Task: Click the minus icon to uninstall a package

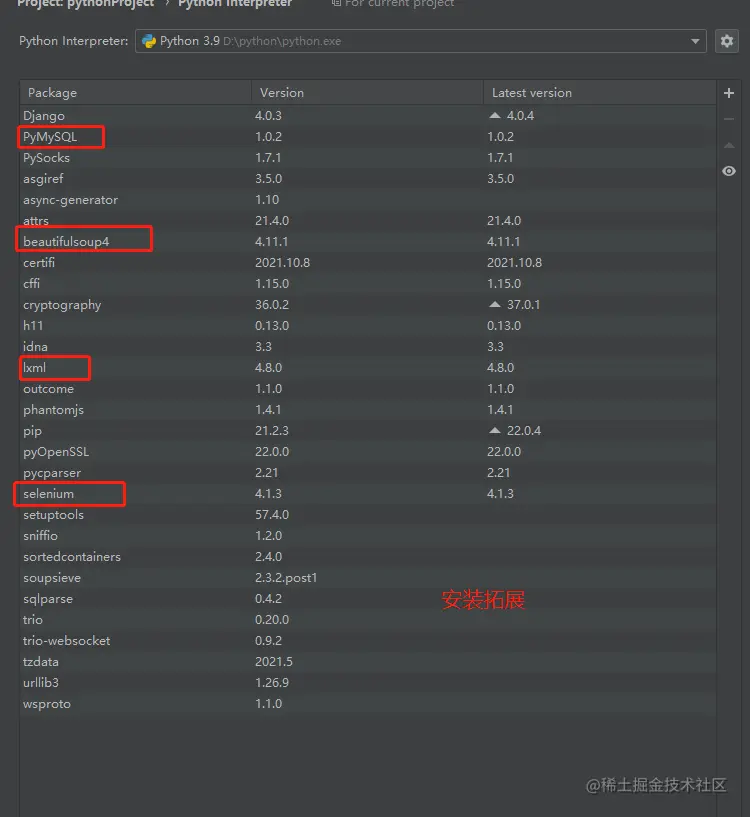Action: [729, 119]
